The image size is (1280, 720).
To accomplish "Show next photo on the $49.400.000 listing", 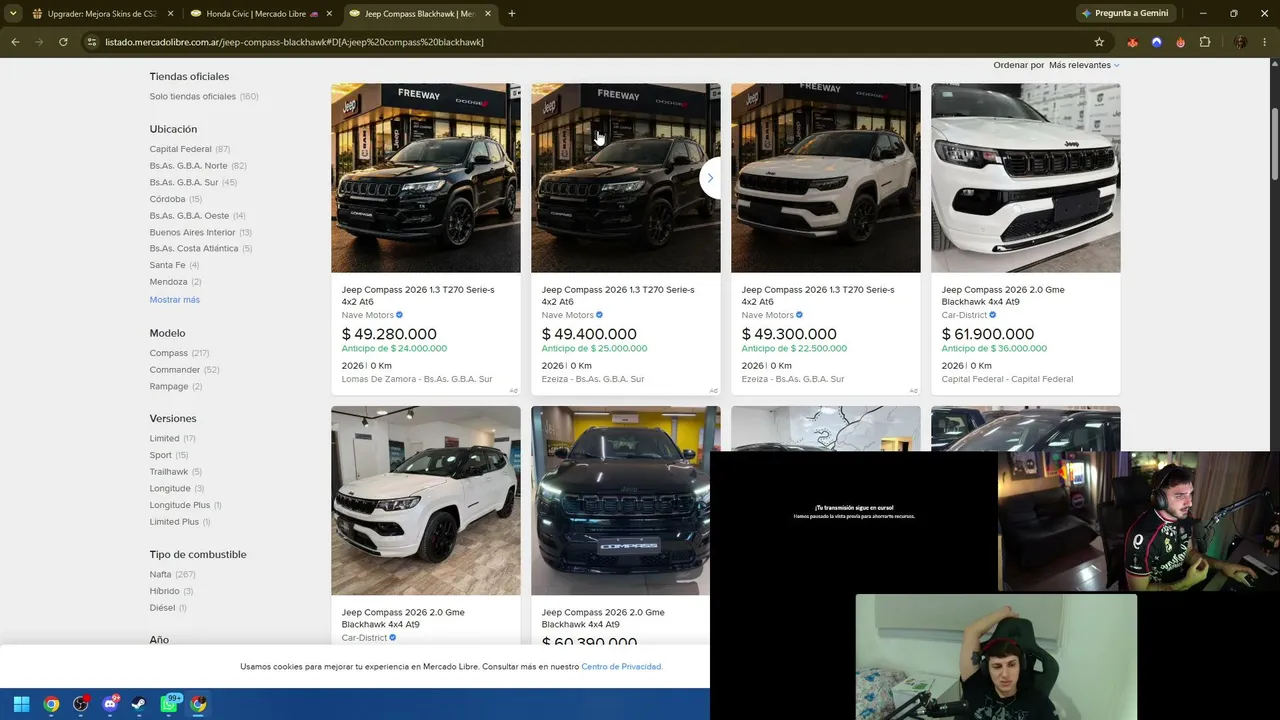I will pos(710,178).
